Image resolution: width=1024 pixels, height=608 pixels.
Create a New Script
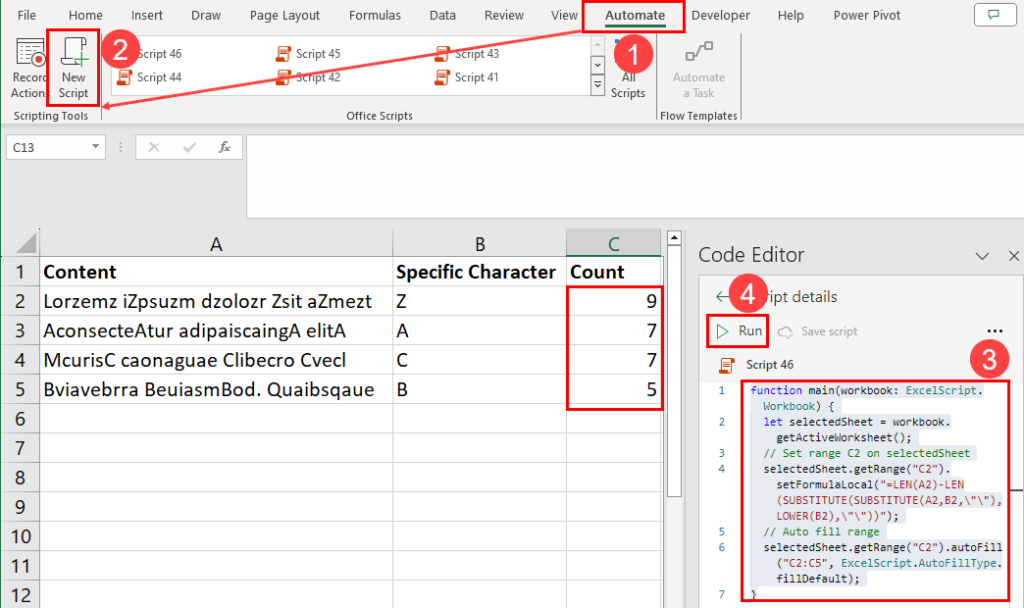73,68
